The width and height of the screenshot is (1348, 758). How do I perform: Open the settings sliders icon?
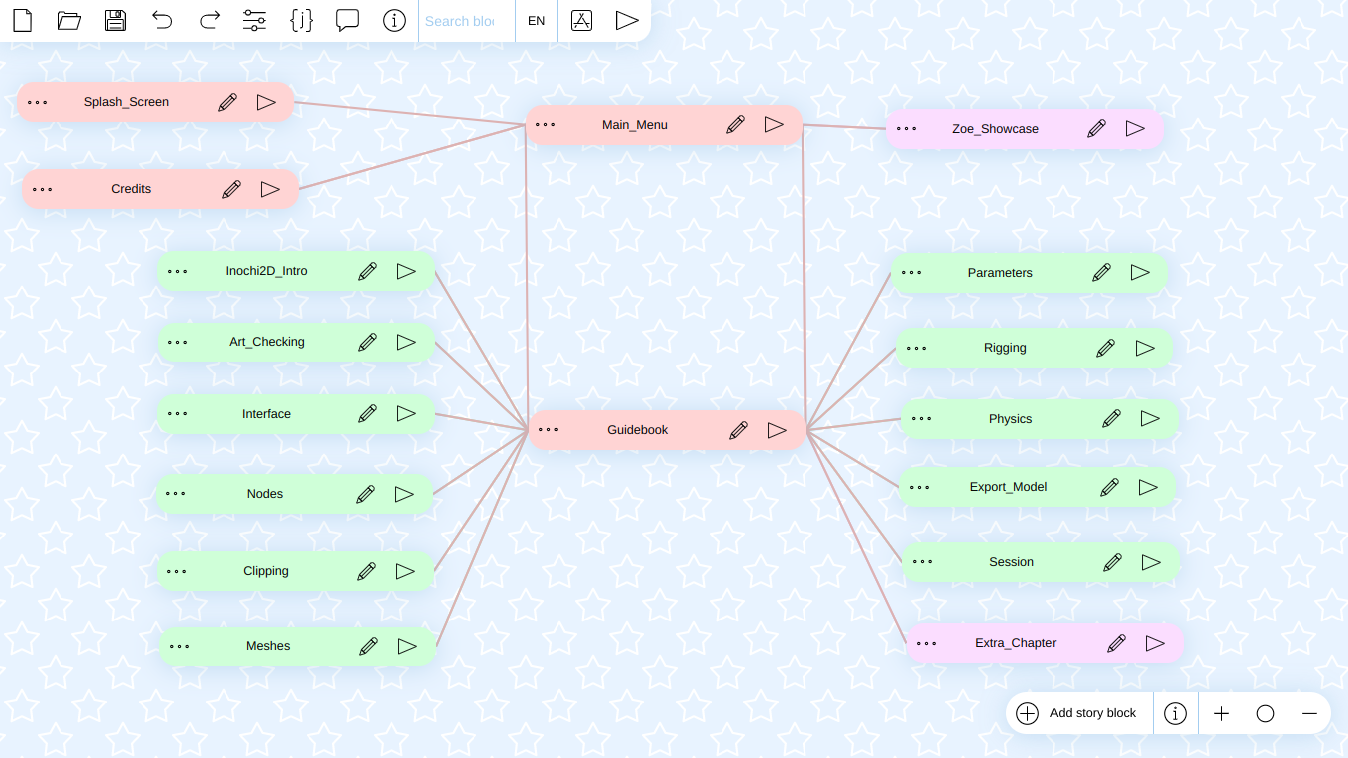(x=255, y=20)
